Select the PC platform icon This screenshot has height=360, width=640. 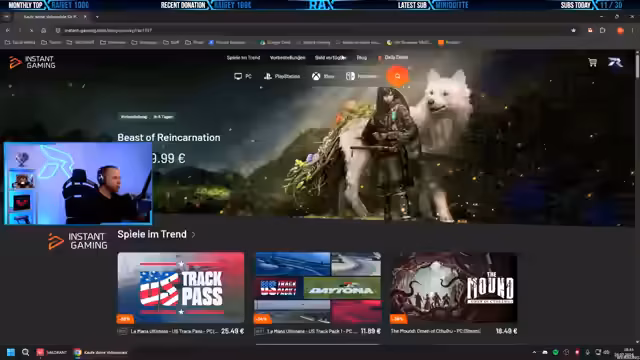tap(243, 76)
